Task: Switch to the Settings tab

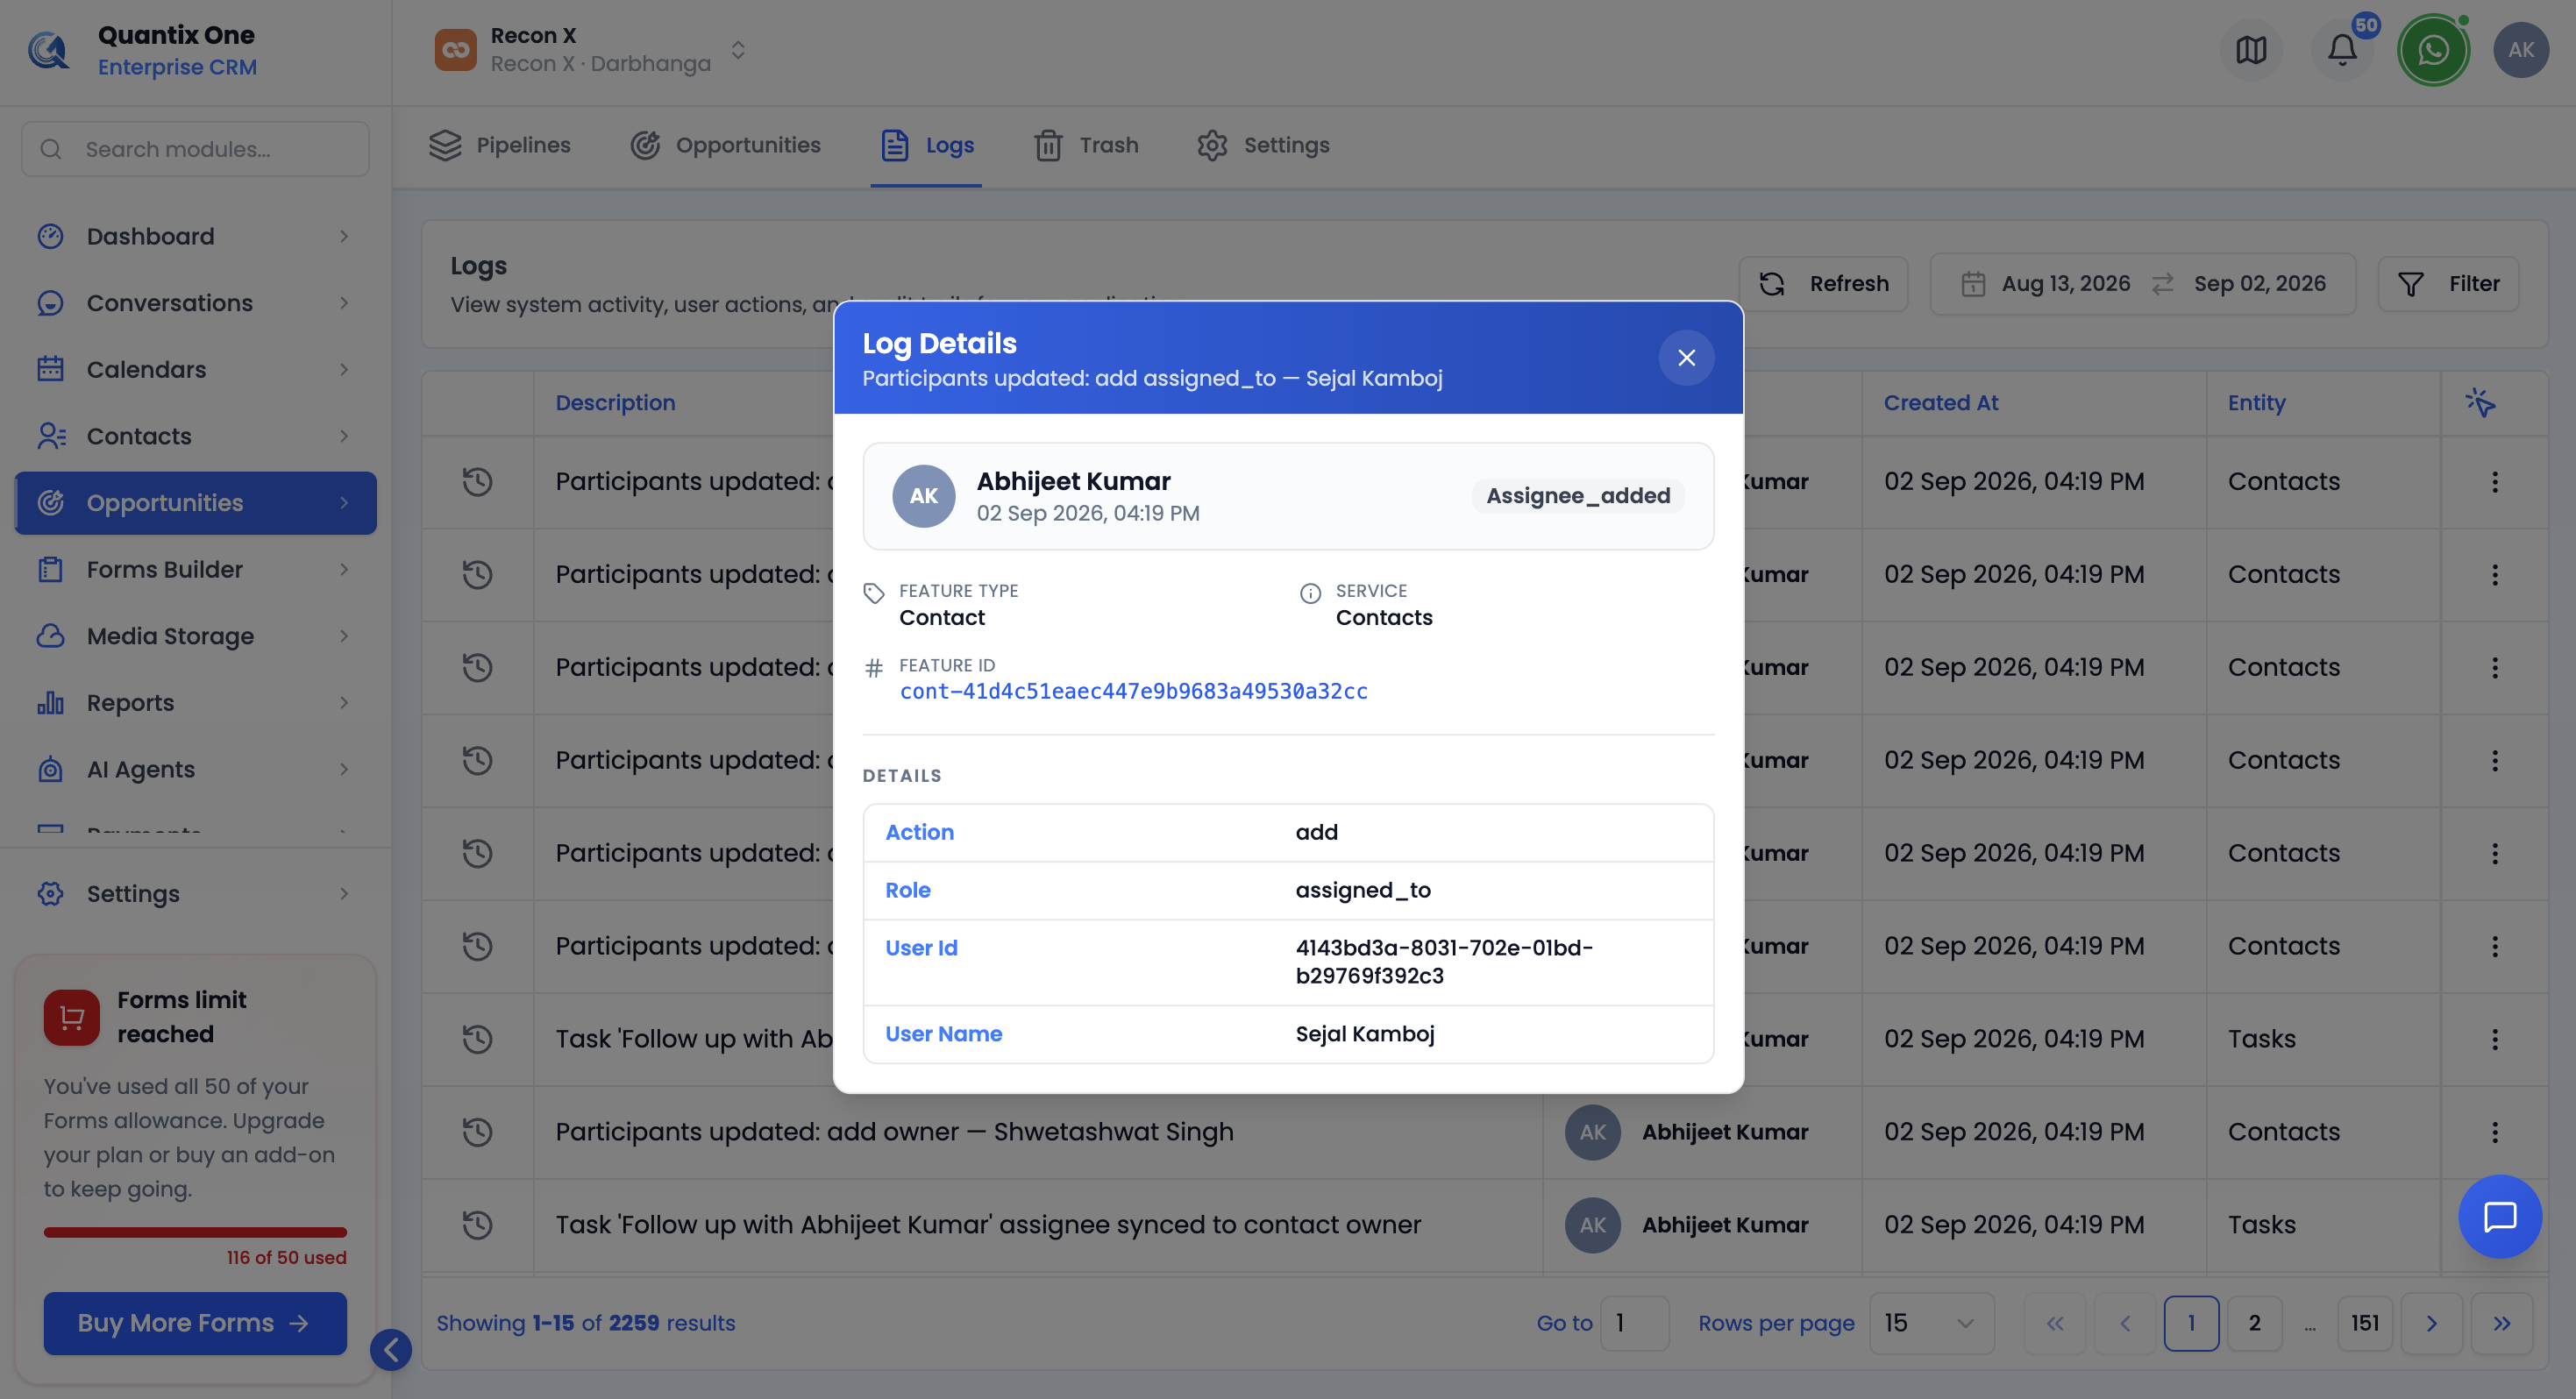Action: [x=1264, y=145]
